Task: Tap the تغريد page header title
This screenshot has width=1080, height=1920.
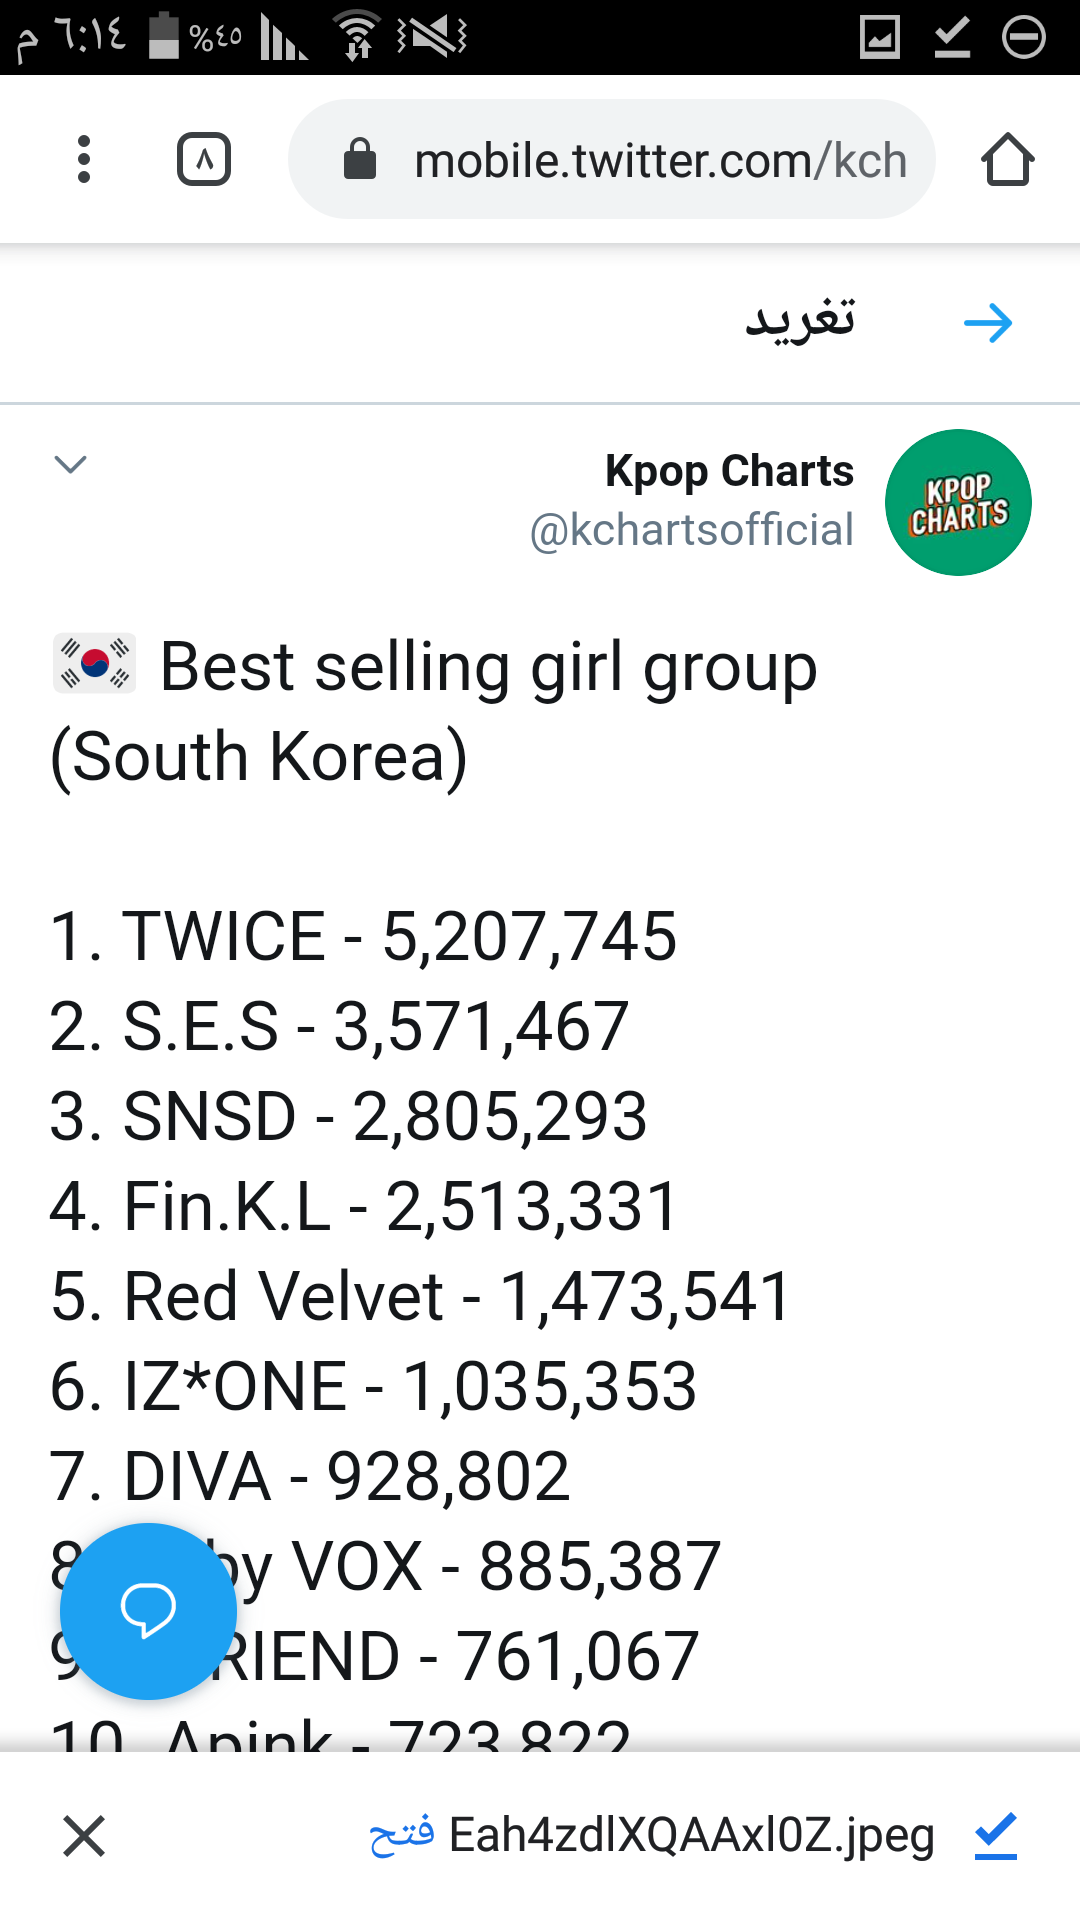Action: pos(800,321)
